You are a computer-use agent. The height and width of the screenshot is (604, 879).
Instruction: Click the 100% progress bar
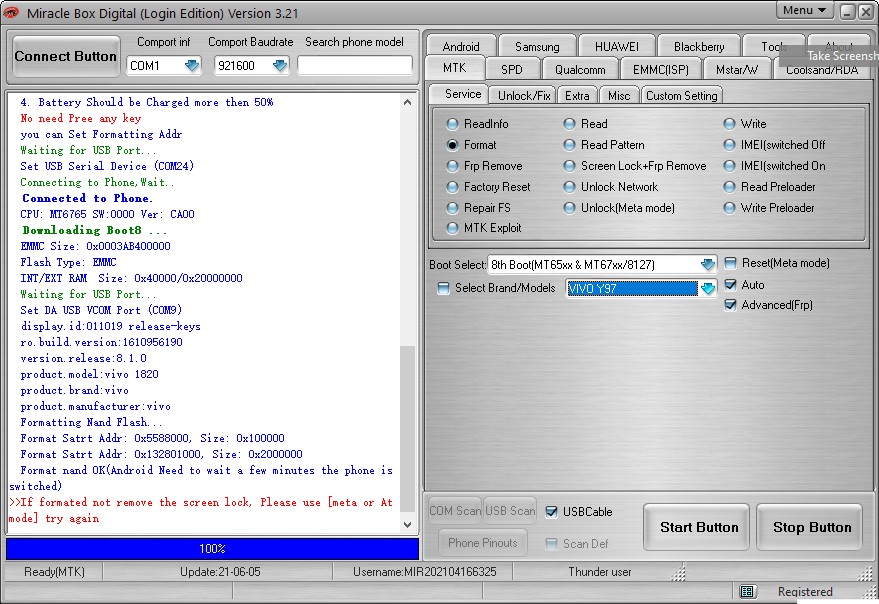[x=212, y=549]
